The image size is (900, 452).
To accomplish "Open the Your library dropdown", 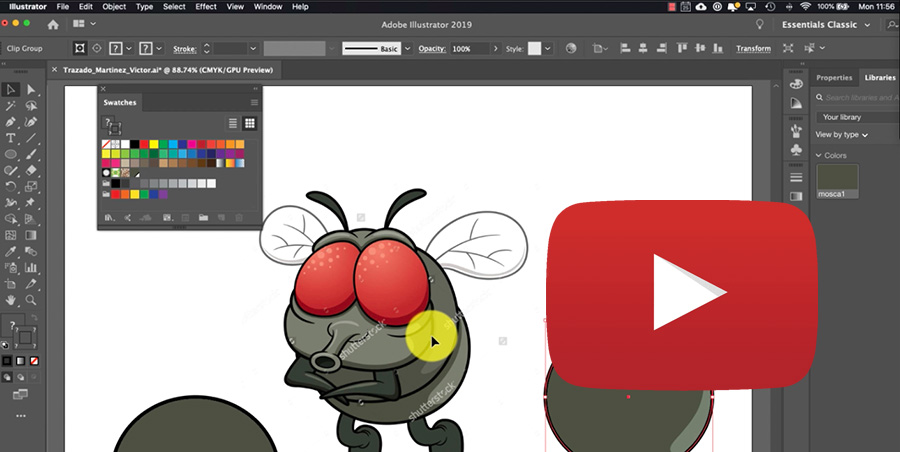I will [x=858, y=117].
